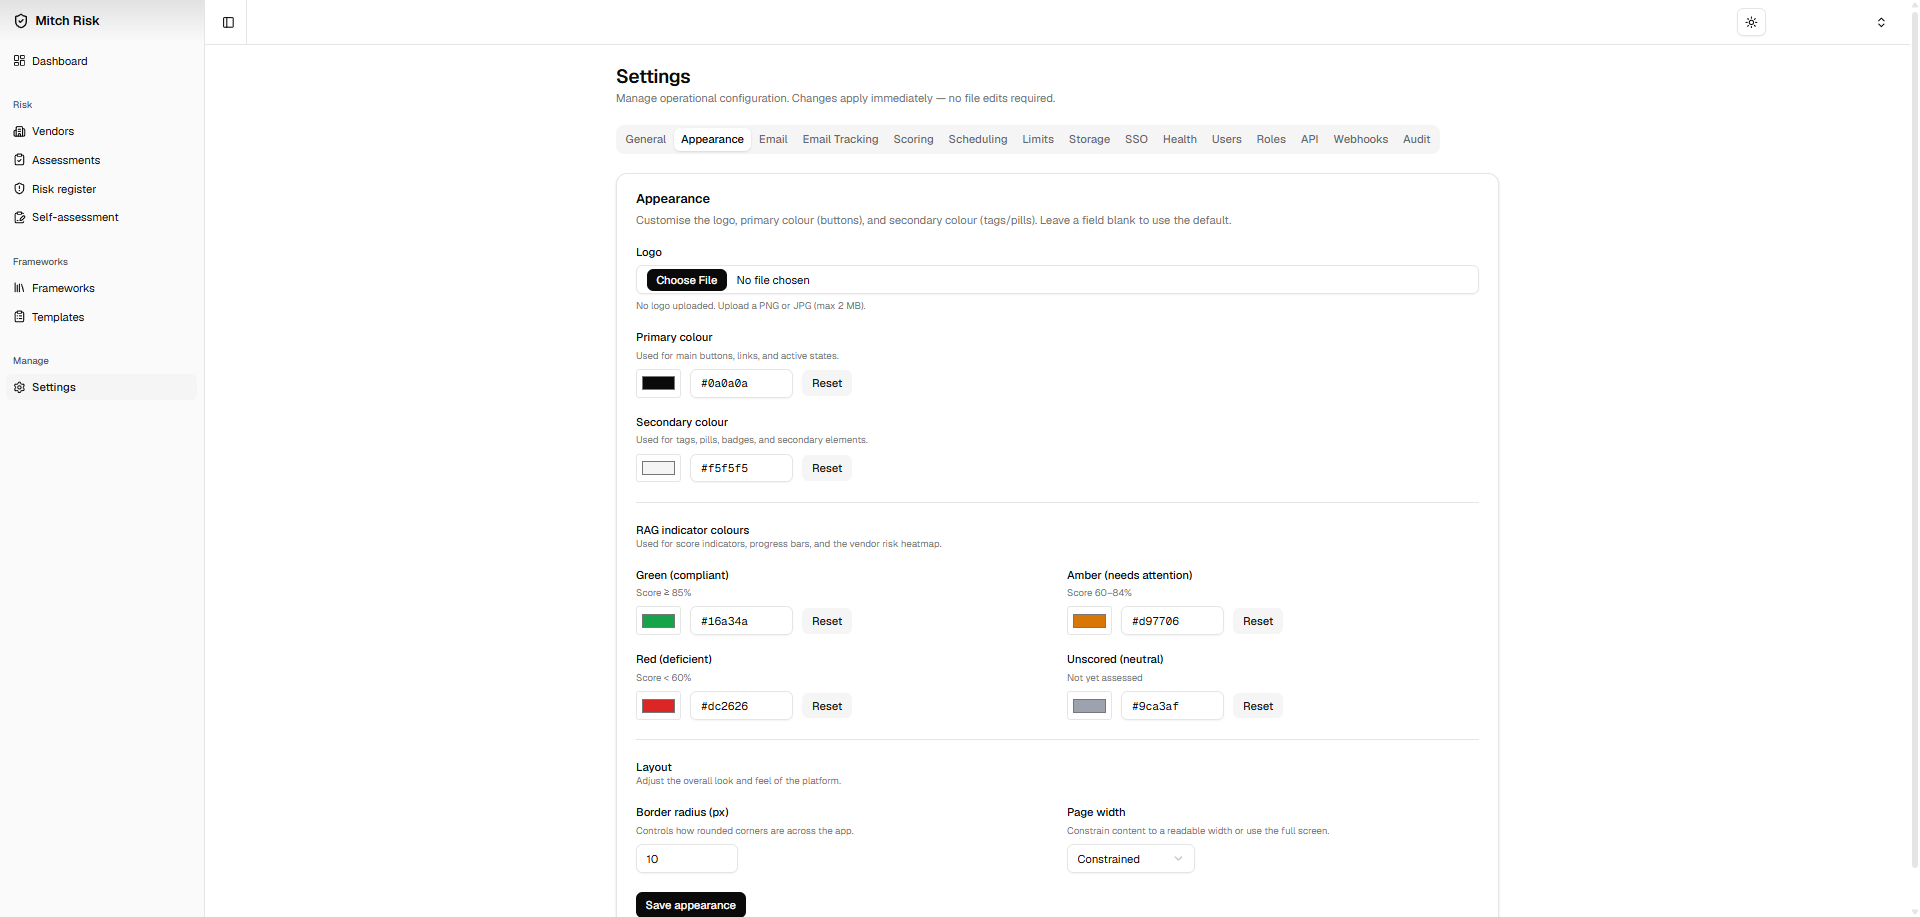This screenshot has width=1920, height=917.
Task: Open the Primary colour black swatch picker
Action: coord(658,383)
